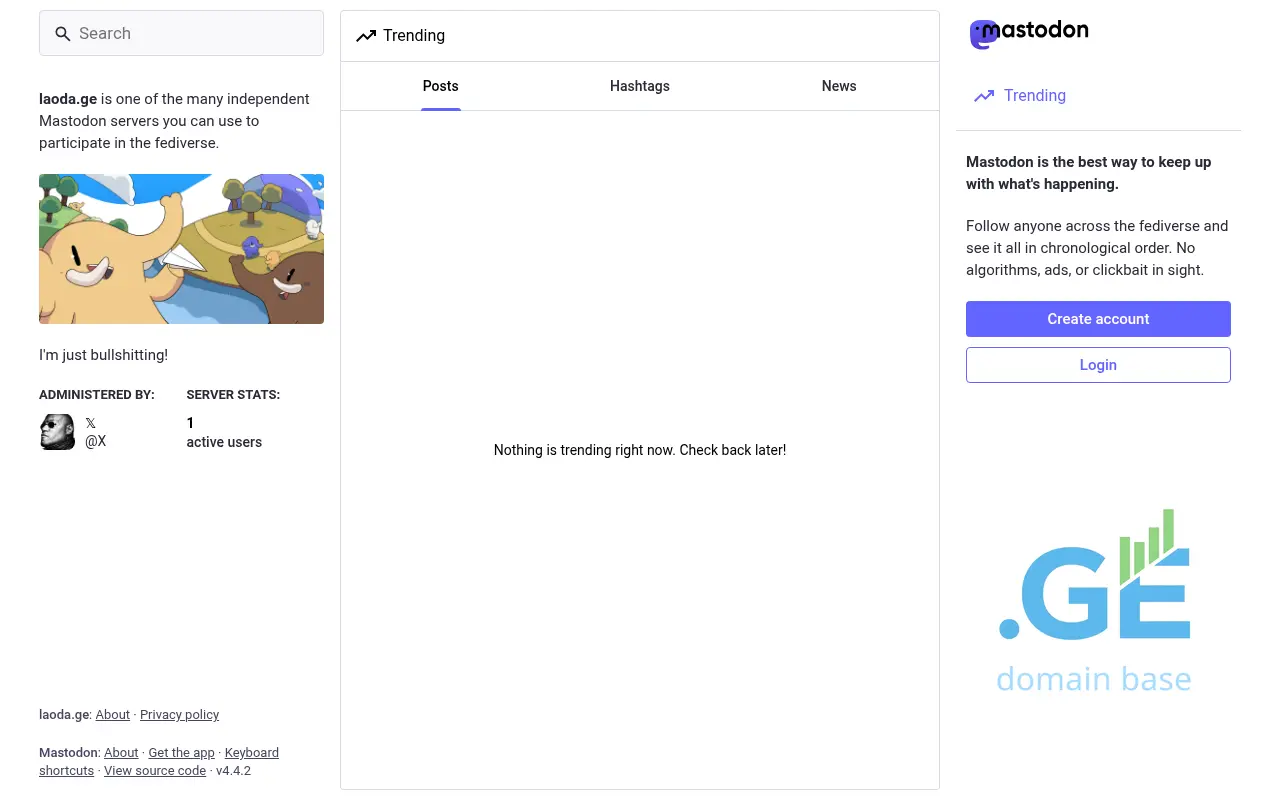
Task: Open the View source code link
Action: 155,771
